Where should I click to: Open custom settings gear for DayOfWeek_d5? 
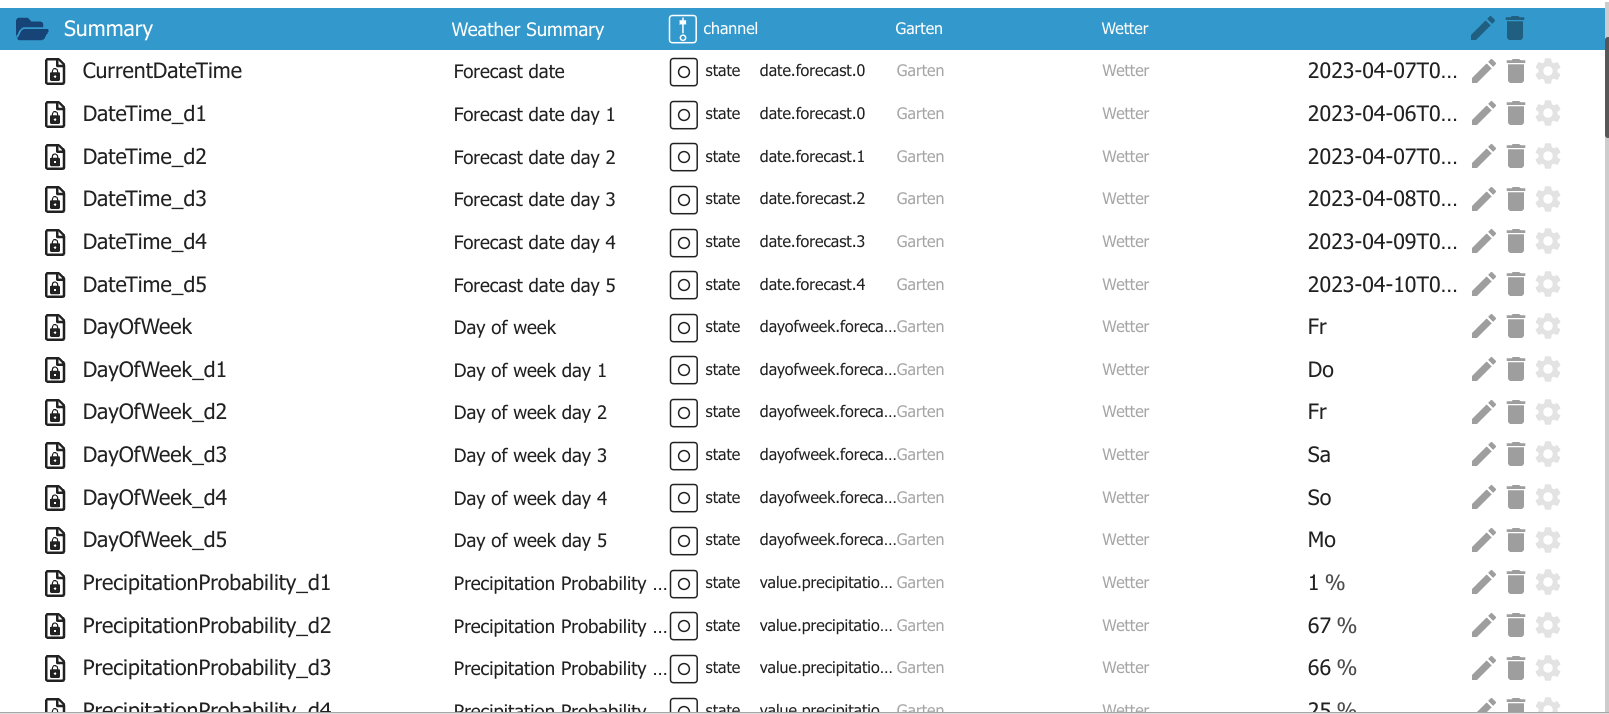click(1548, 540)
